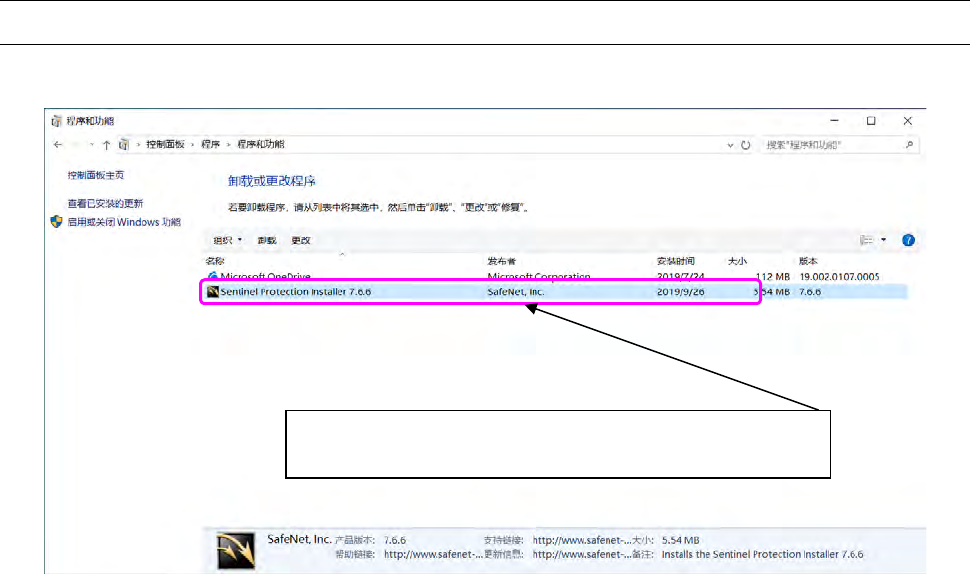This screenshot has height=574, width=970.
Task: Change view with the view options icon
Action: tap(867, 240)
